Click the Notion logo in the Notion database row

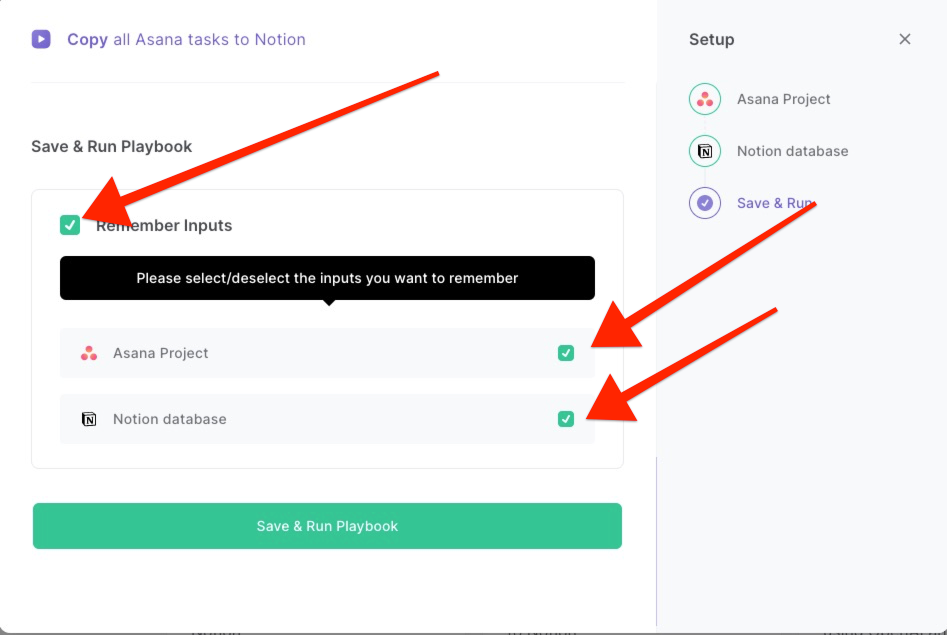click(89, 419)
